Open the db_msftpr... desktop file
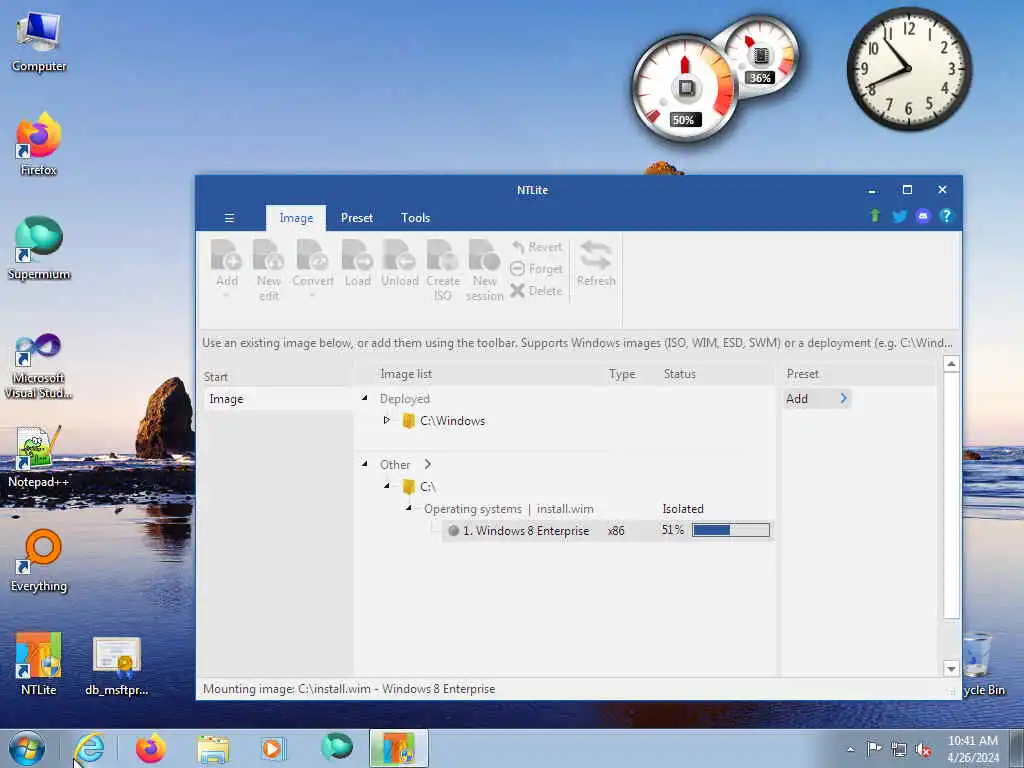Screen dimensions: 1024x768 117,665
